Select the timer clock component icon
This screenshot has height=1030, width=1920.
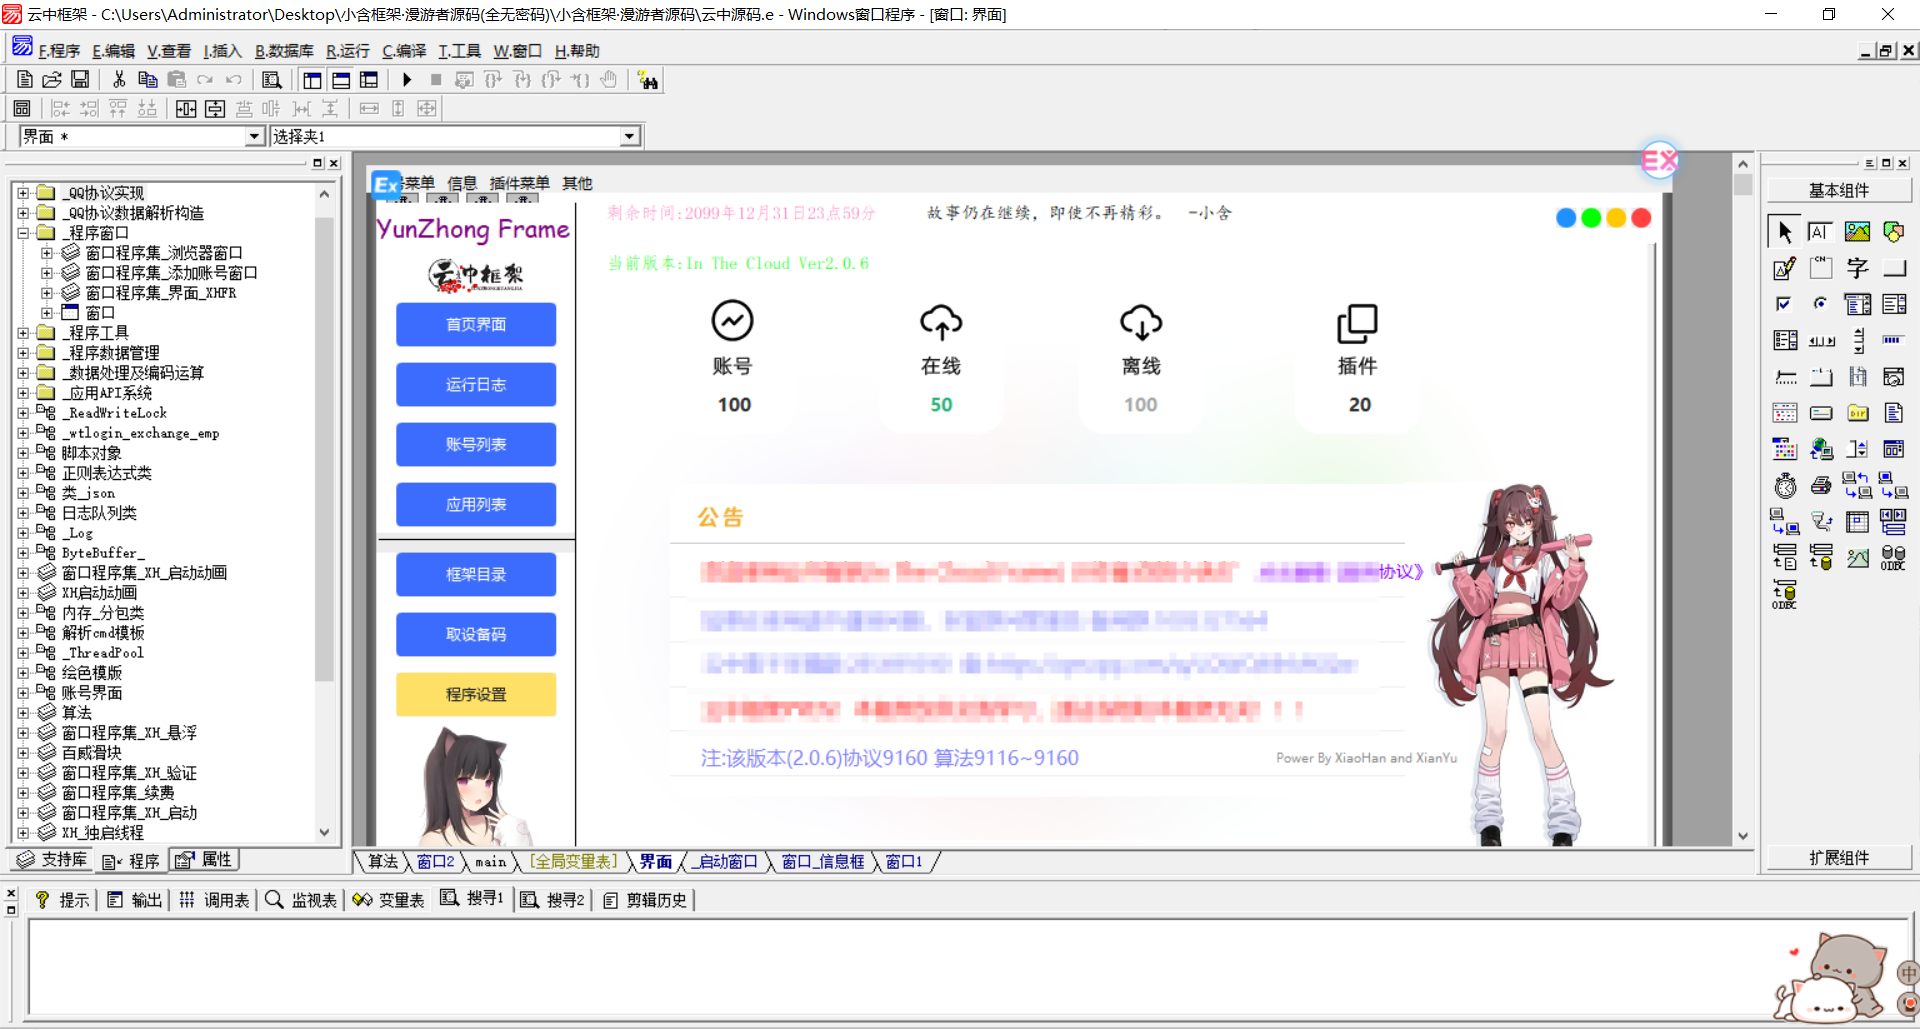1785,486
